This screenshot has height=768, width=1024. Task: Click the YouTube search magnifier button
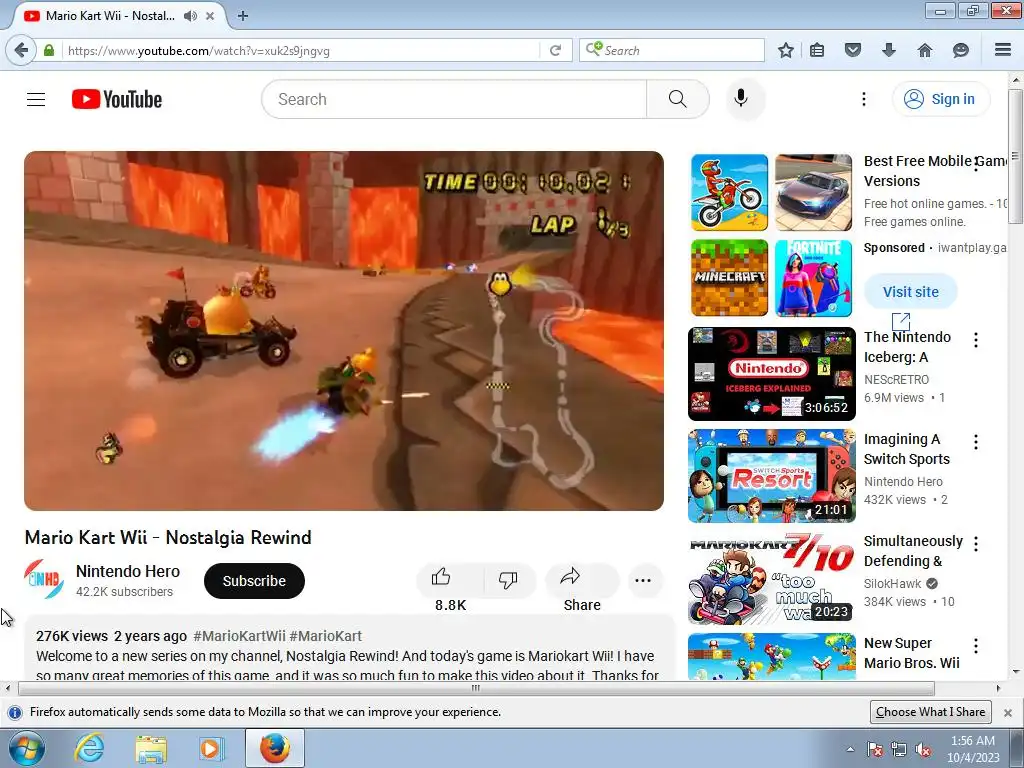point(678,99)
